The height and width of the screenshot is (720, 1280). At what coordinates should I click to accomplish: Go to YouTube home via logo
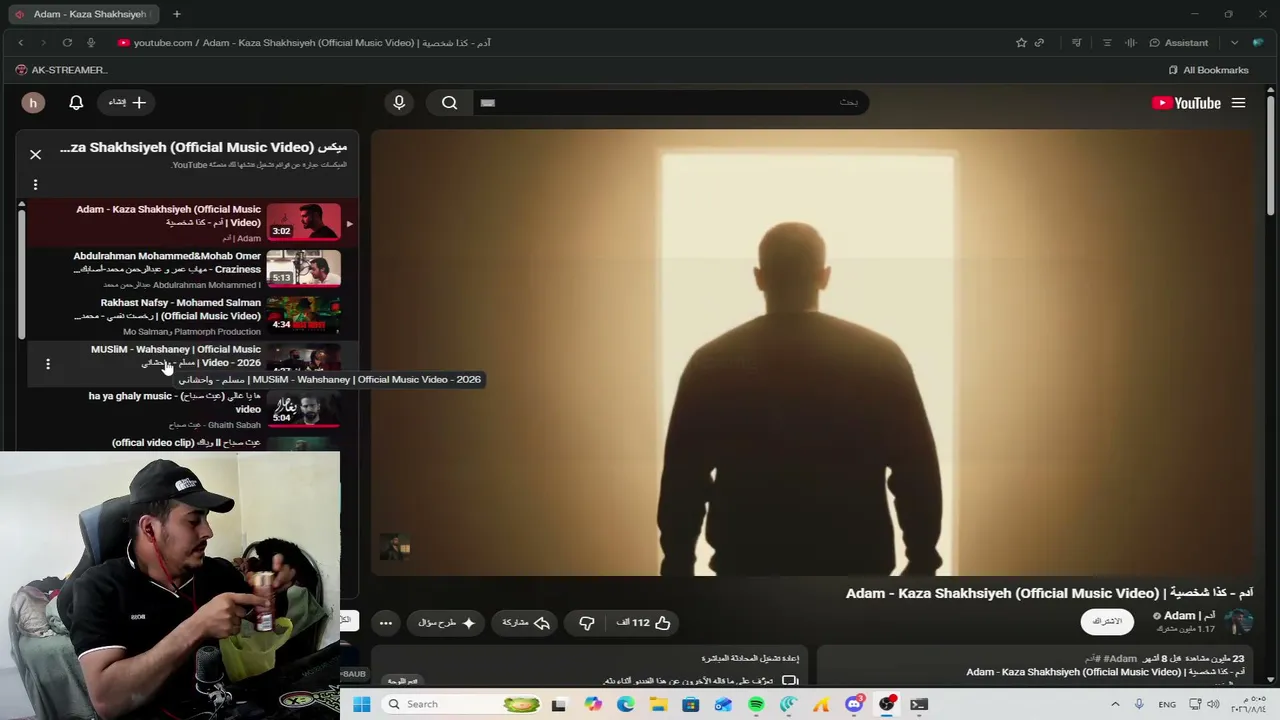(x=1187, y=103)
